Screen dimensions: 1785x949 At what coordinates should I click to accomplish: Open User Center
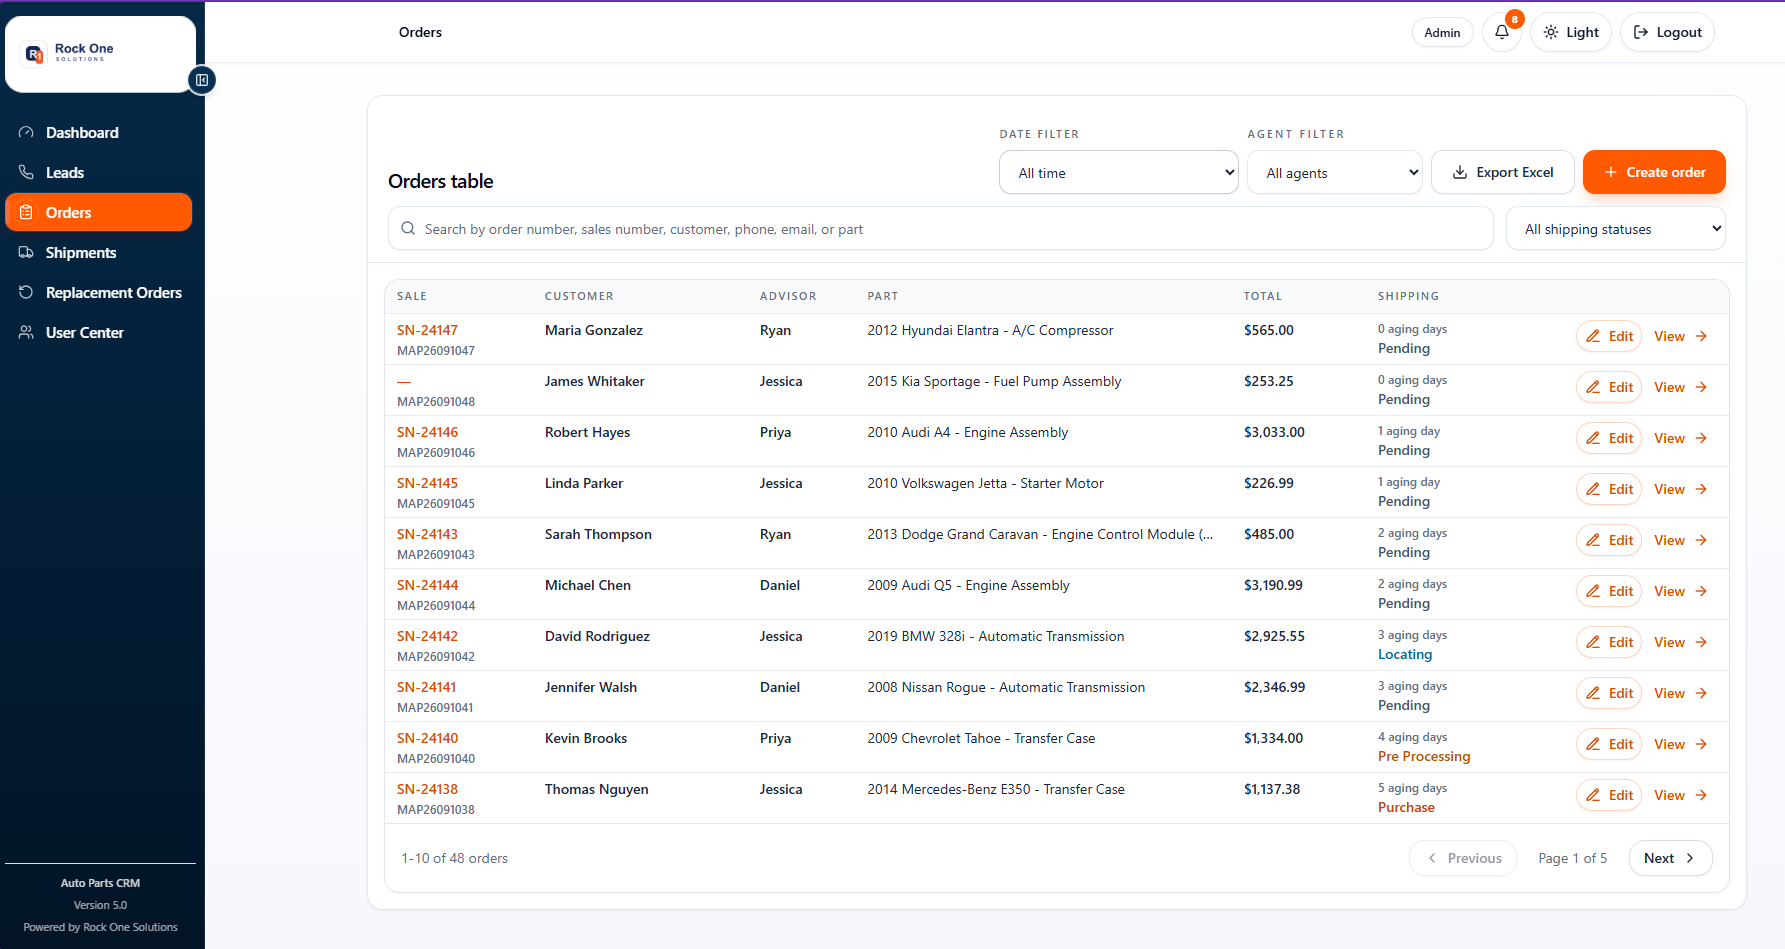[x=98, y=332]
